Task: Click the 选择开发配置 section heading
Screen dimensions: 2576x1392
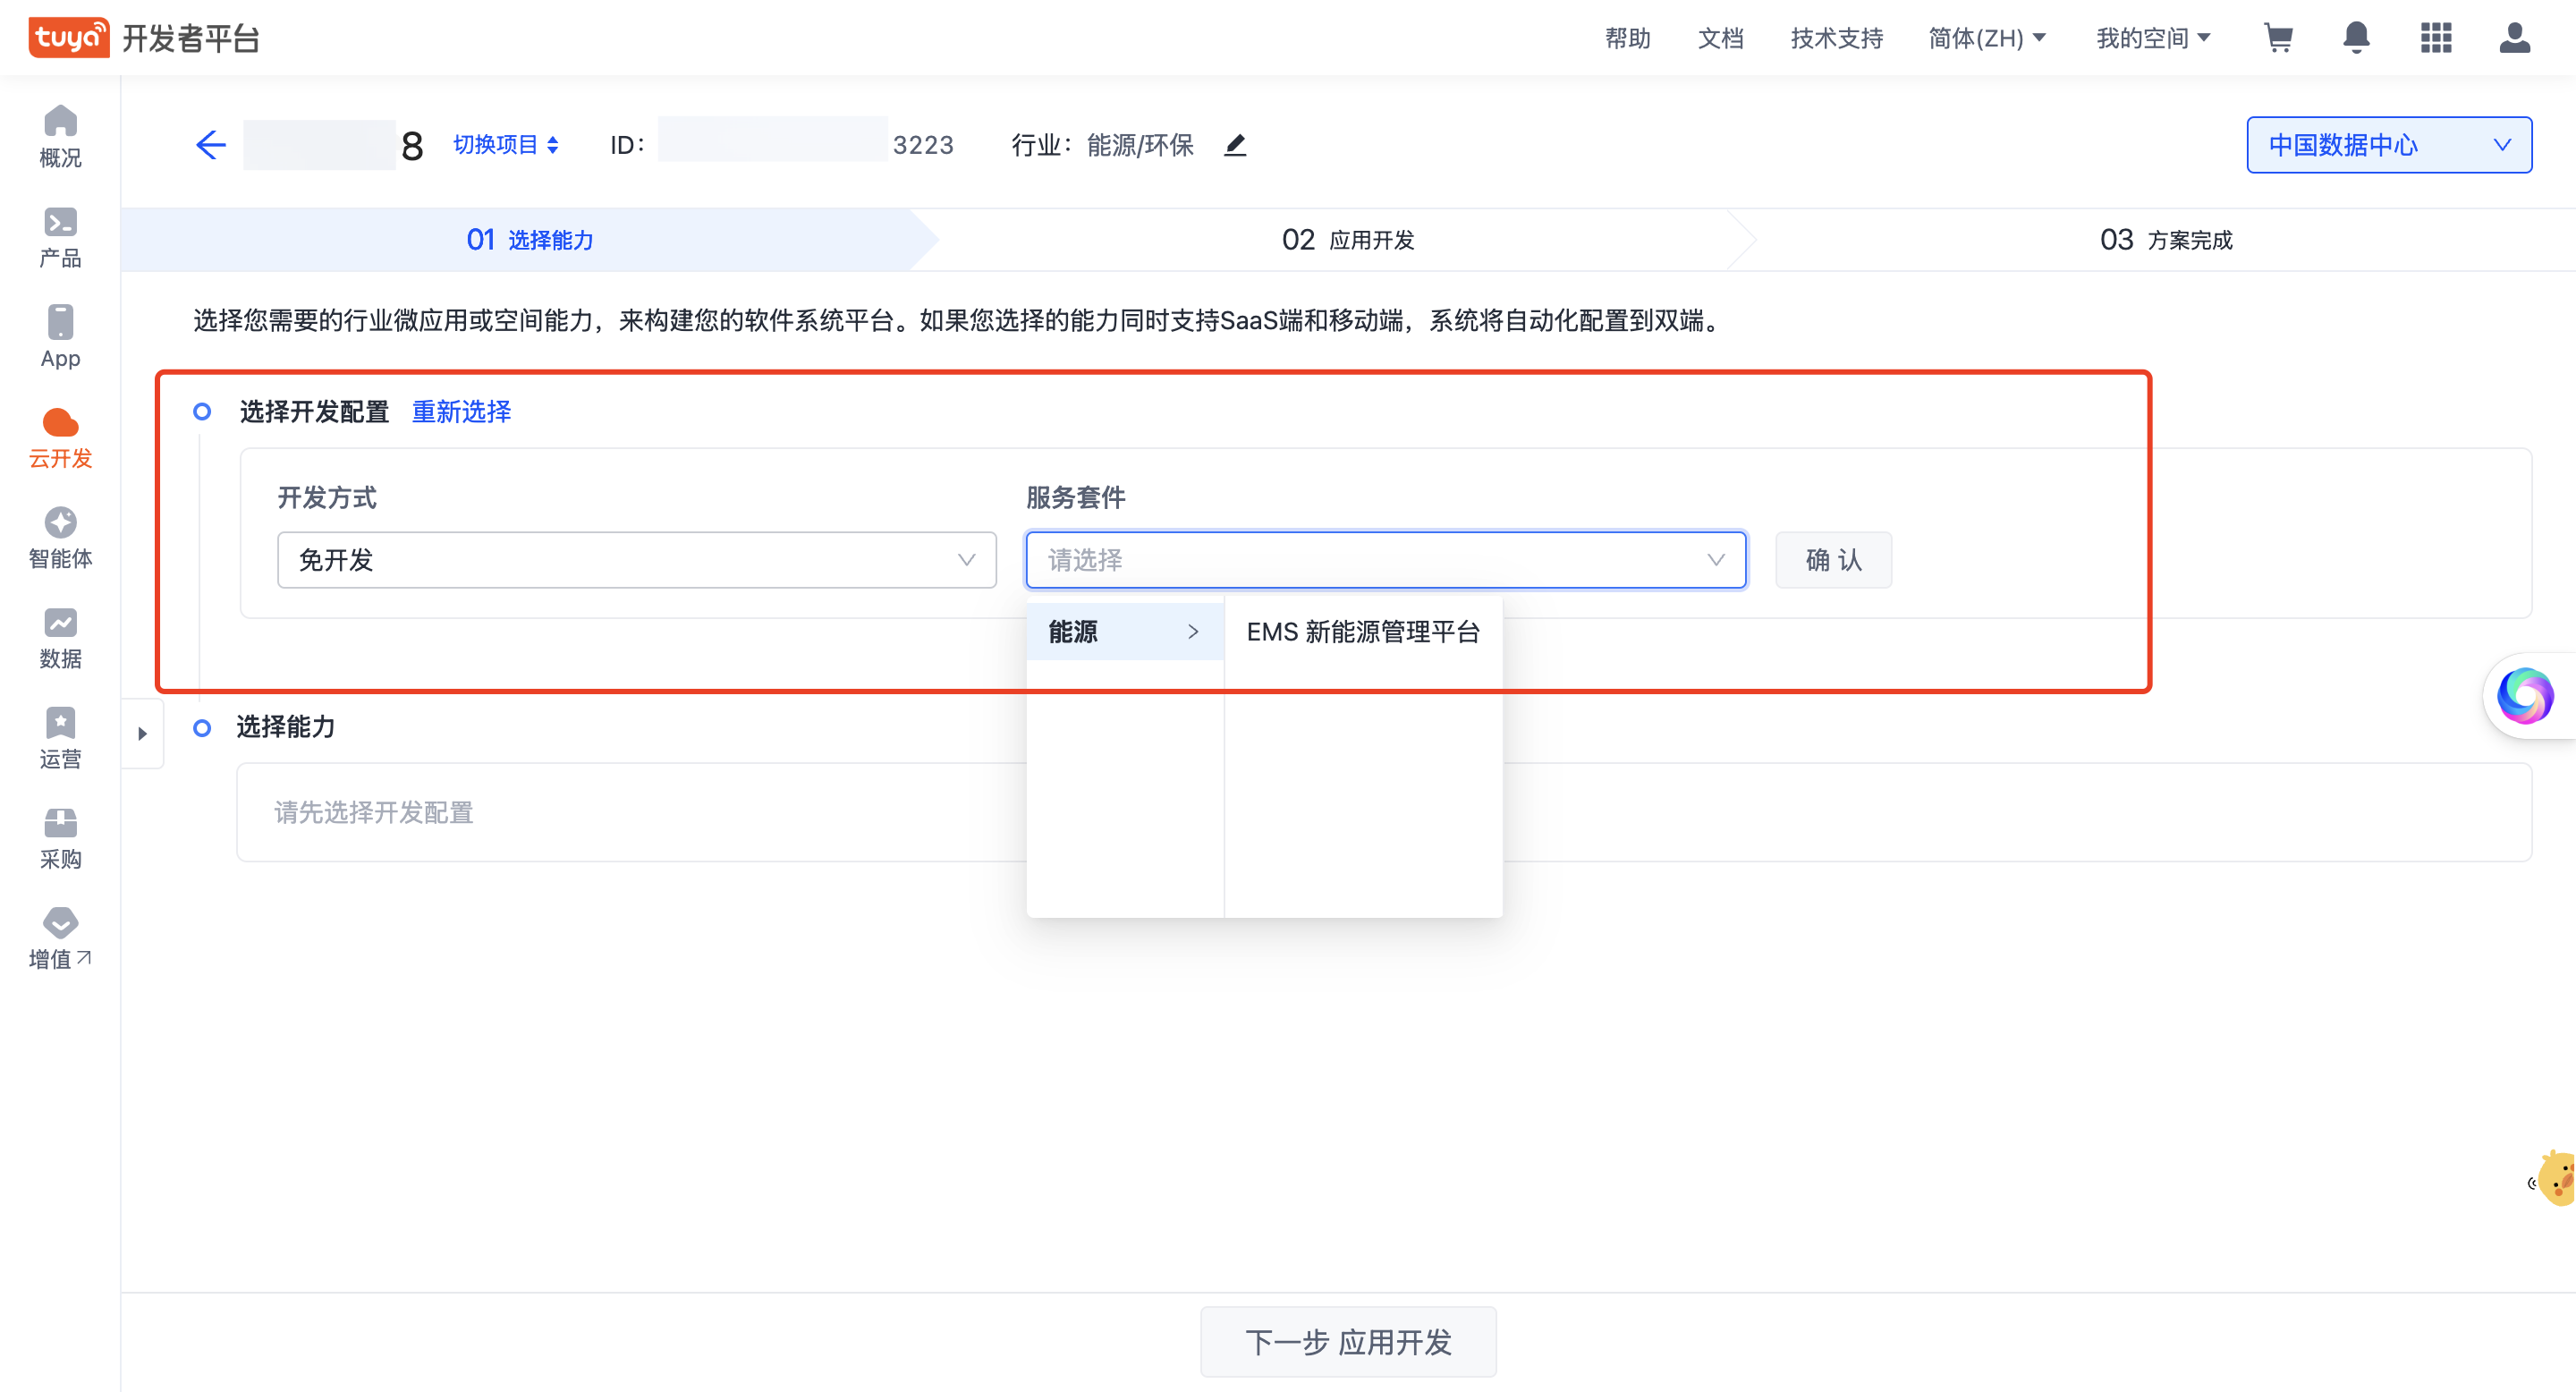Action: tap(313, 411)
